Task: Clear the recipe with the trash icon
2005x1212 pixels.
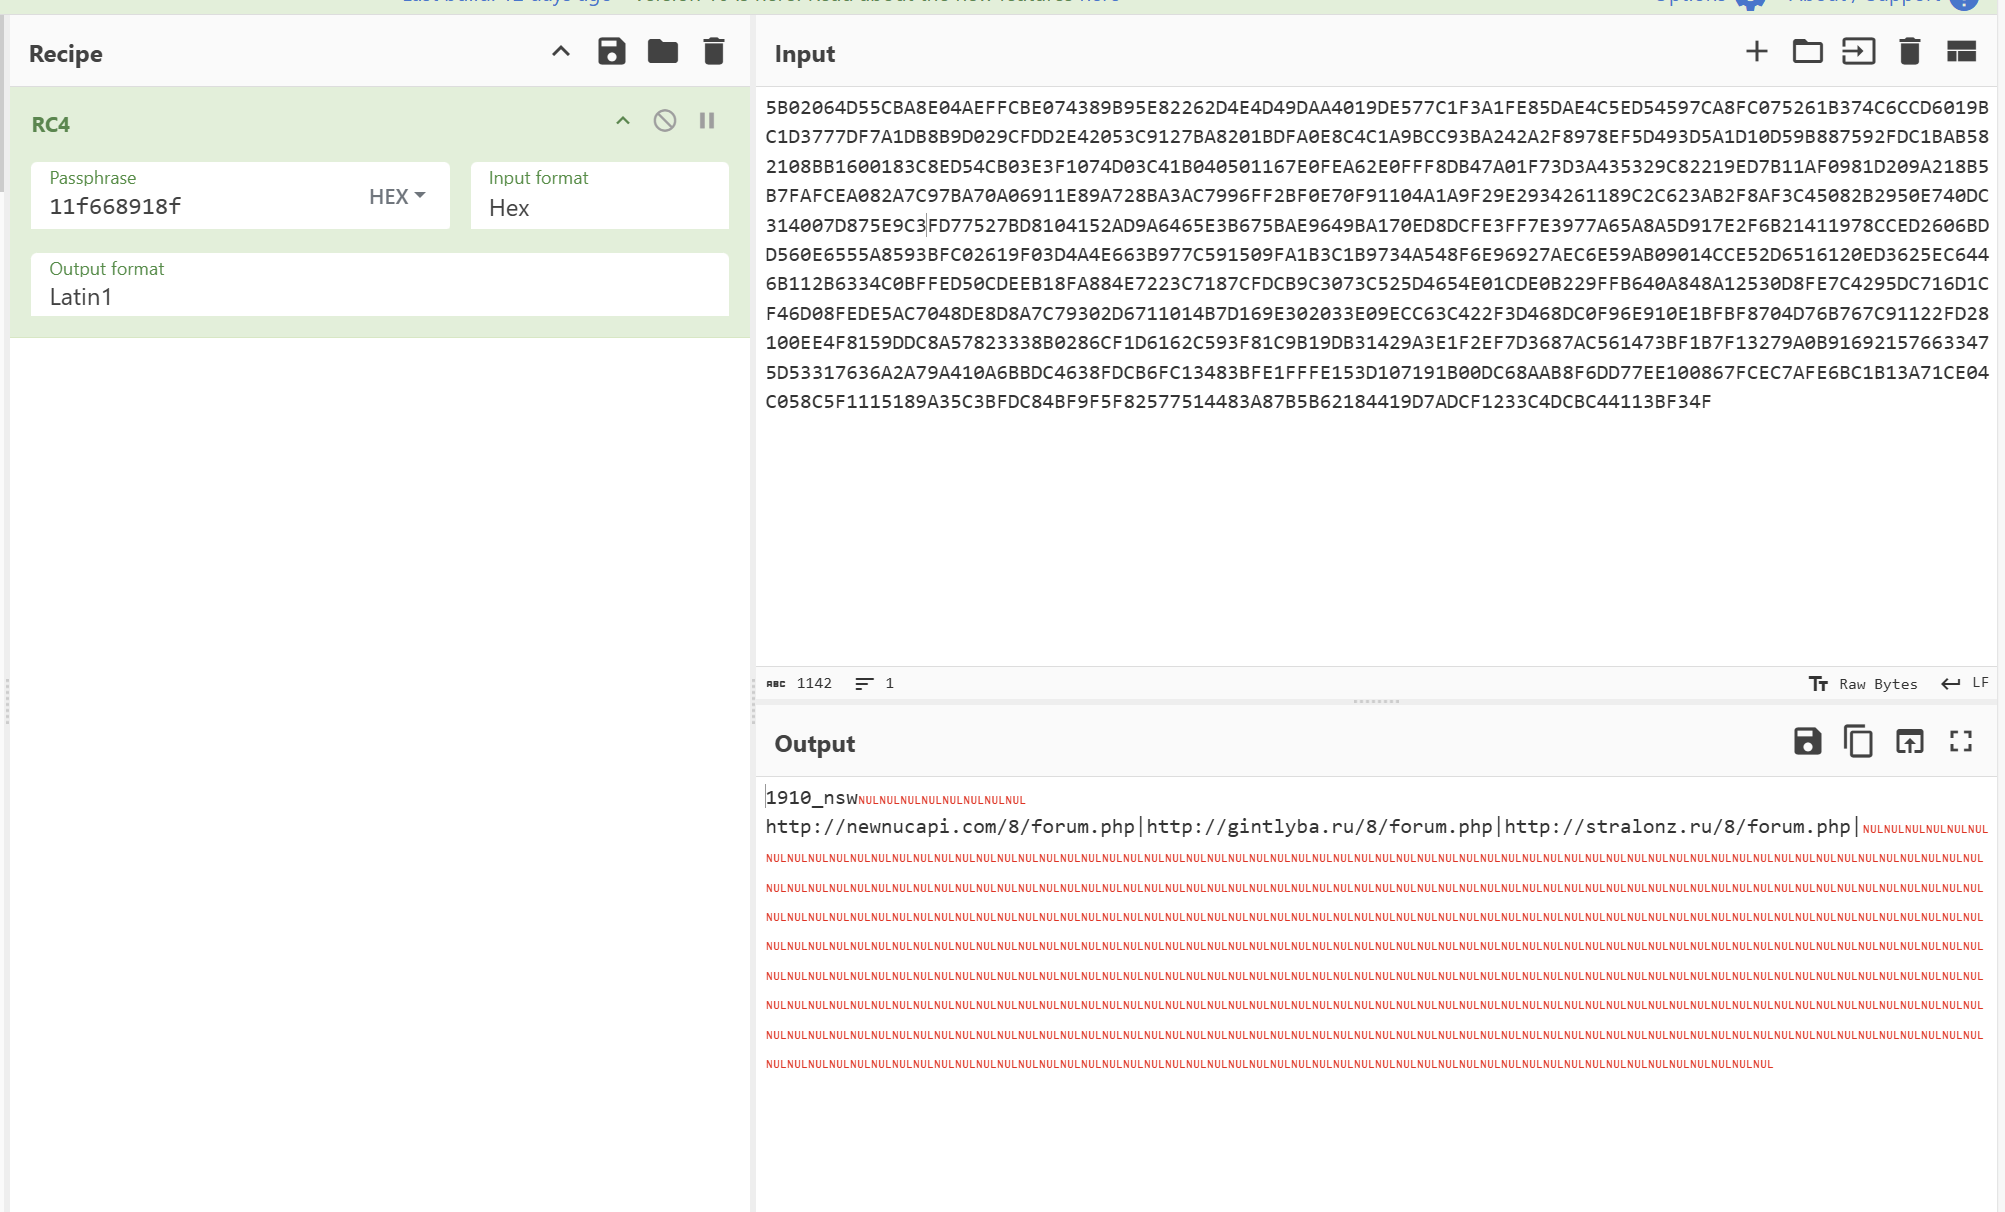Action: pos(713,52)
